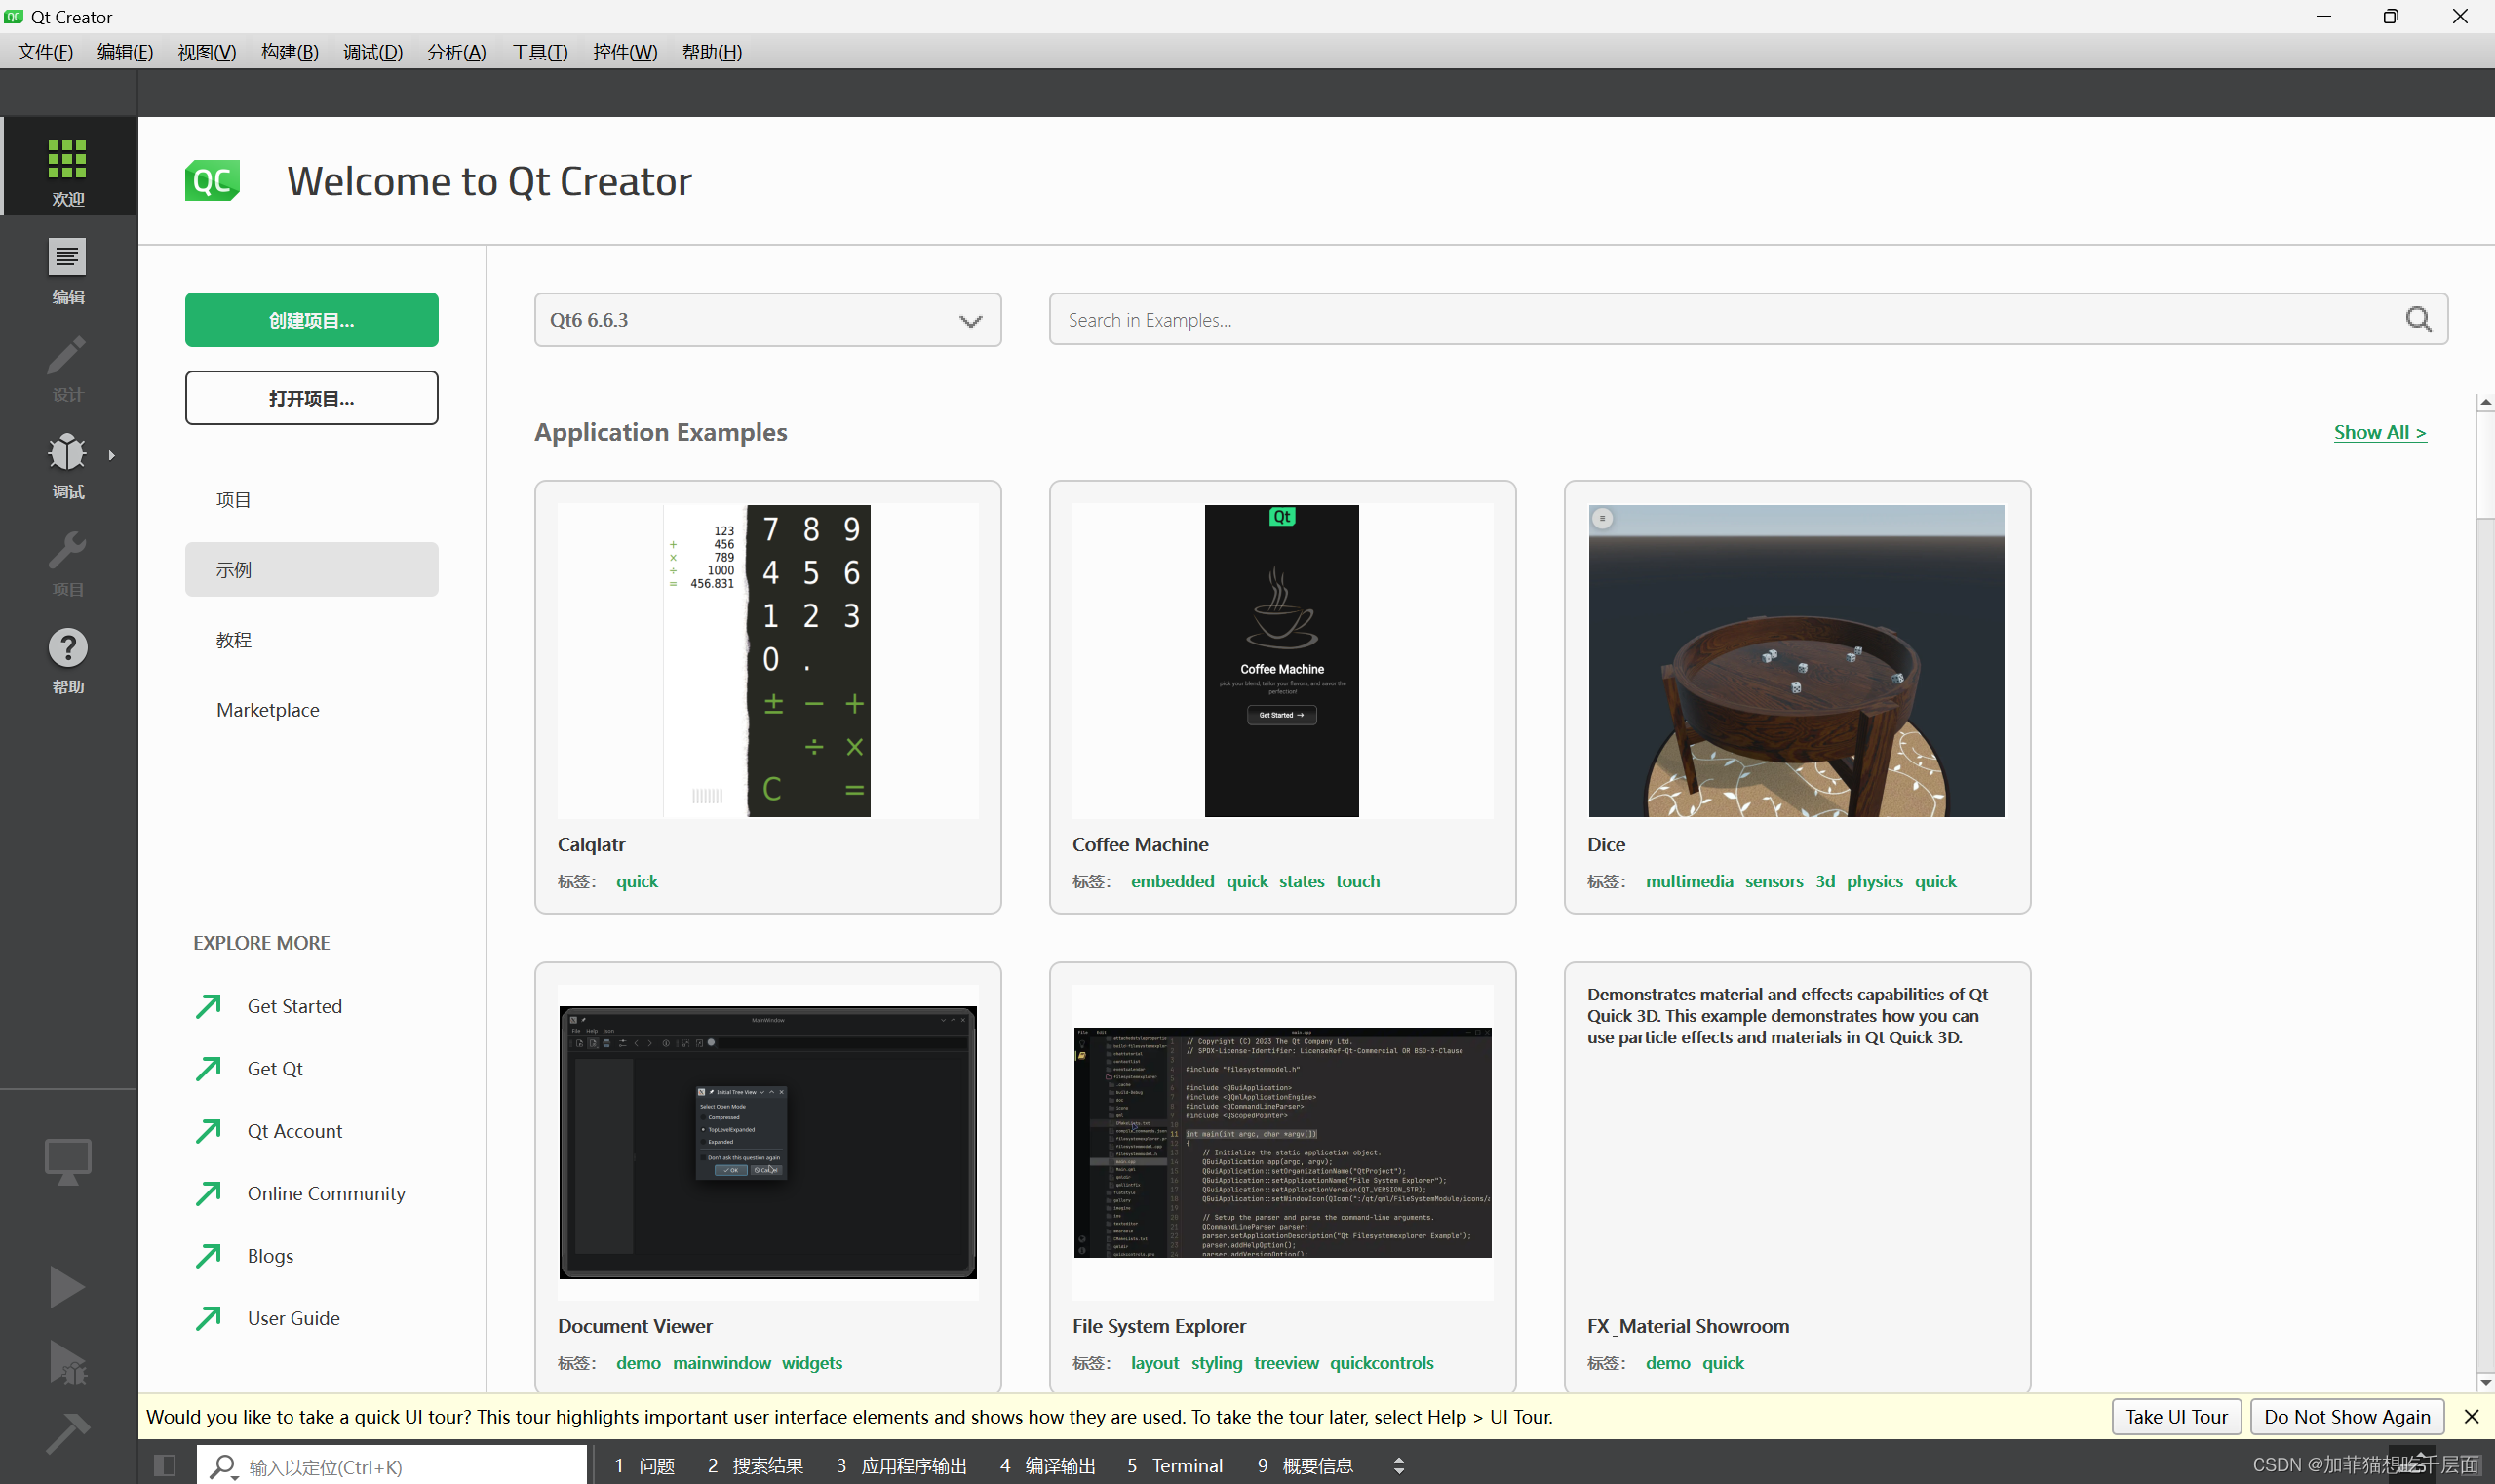2495x1484 pixels.
Task: Open the File System Explorer thumbnail
Action: click(x=1282, y=1142)
